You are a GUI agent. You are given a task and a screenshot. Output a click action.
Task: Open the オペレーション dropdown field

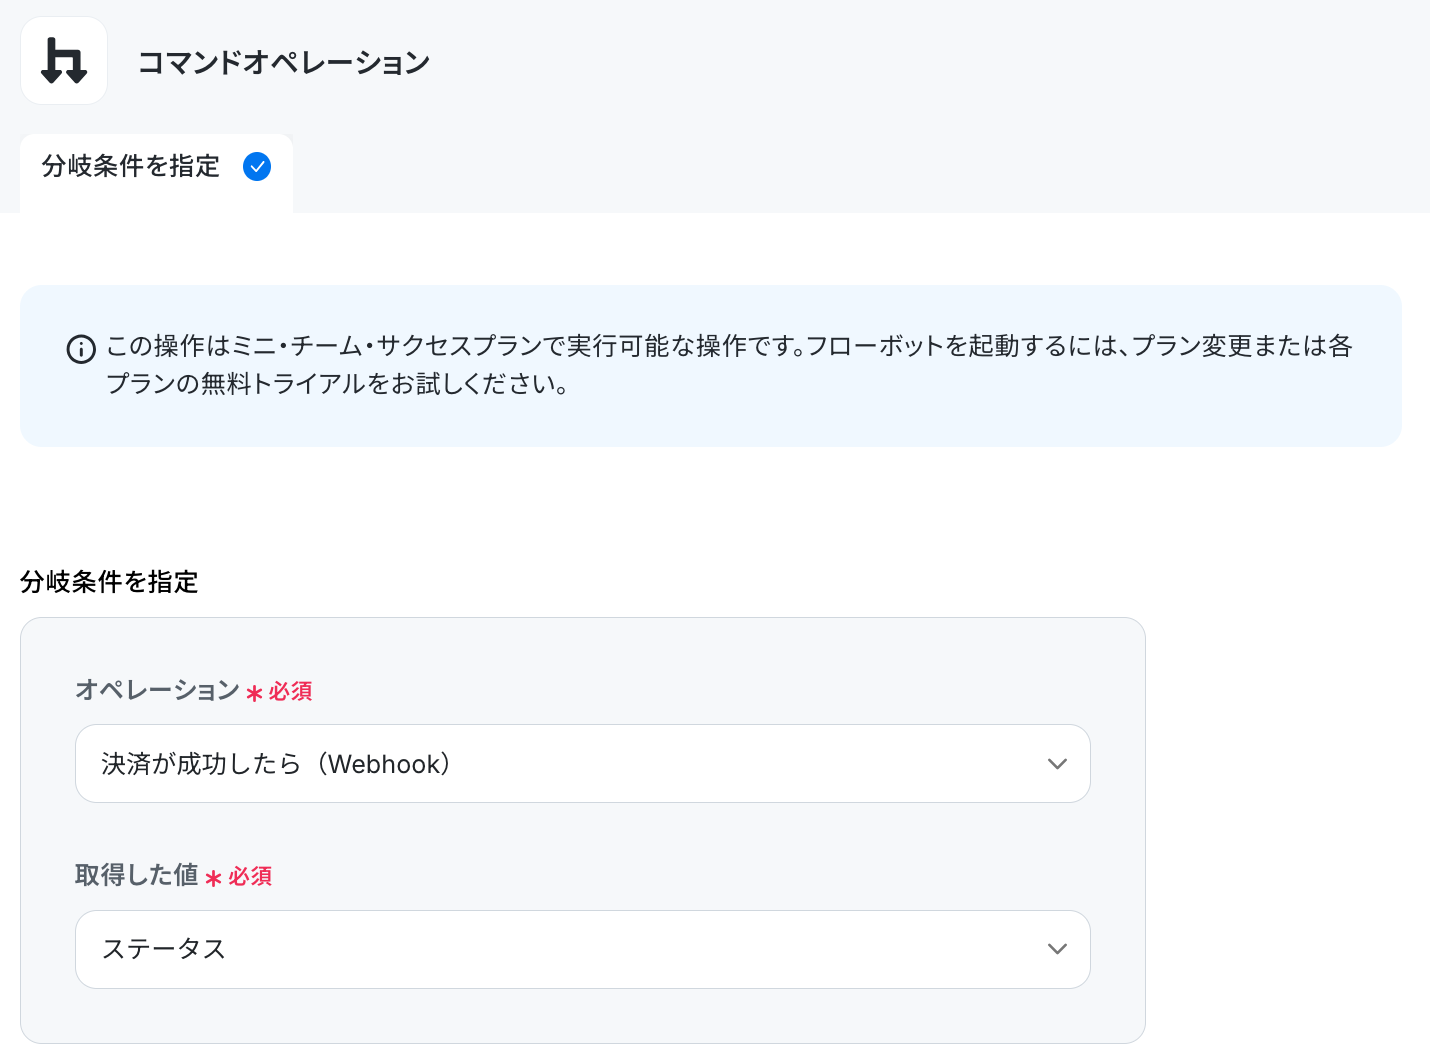tap(583, 764)
